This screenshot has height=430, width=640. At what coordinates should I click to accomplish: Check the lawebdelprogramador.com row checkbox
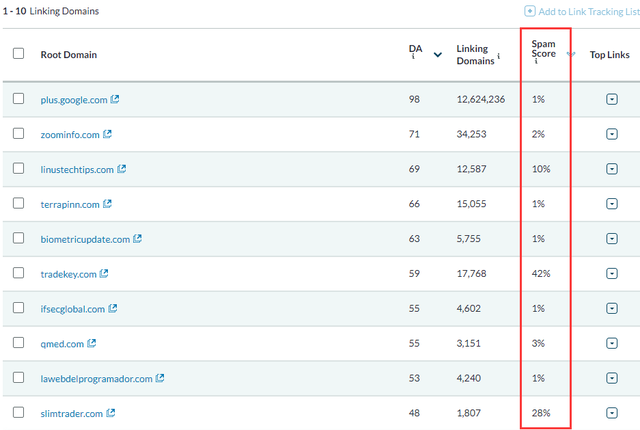(x=18, y=377)
